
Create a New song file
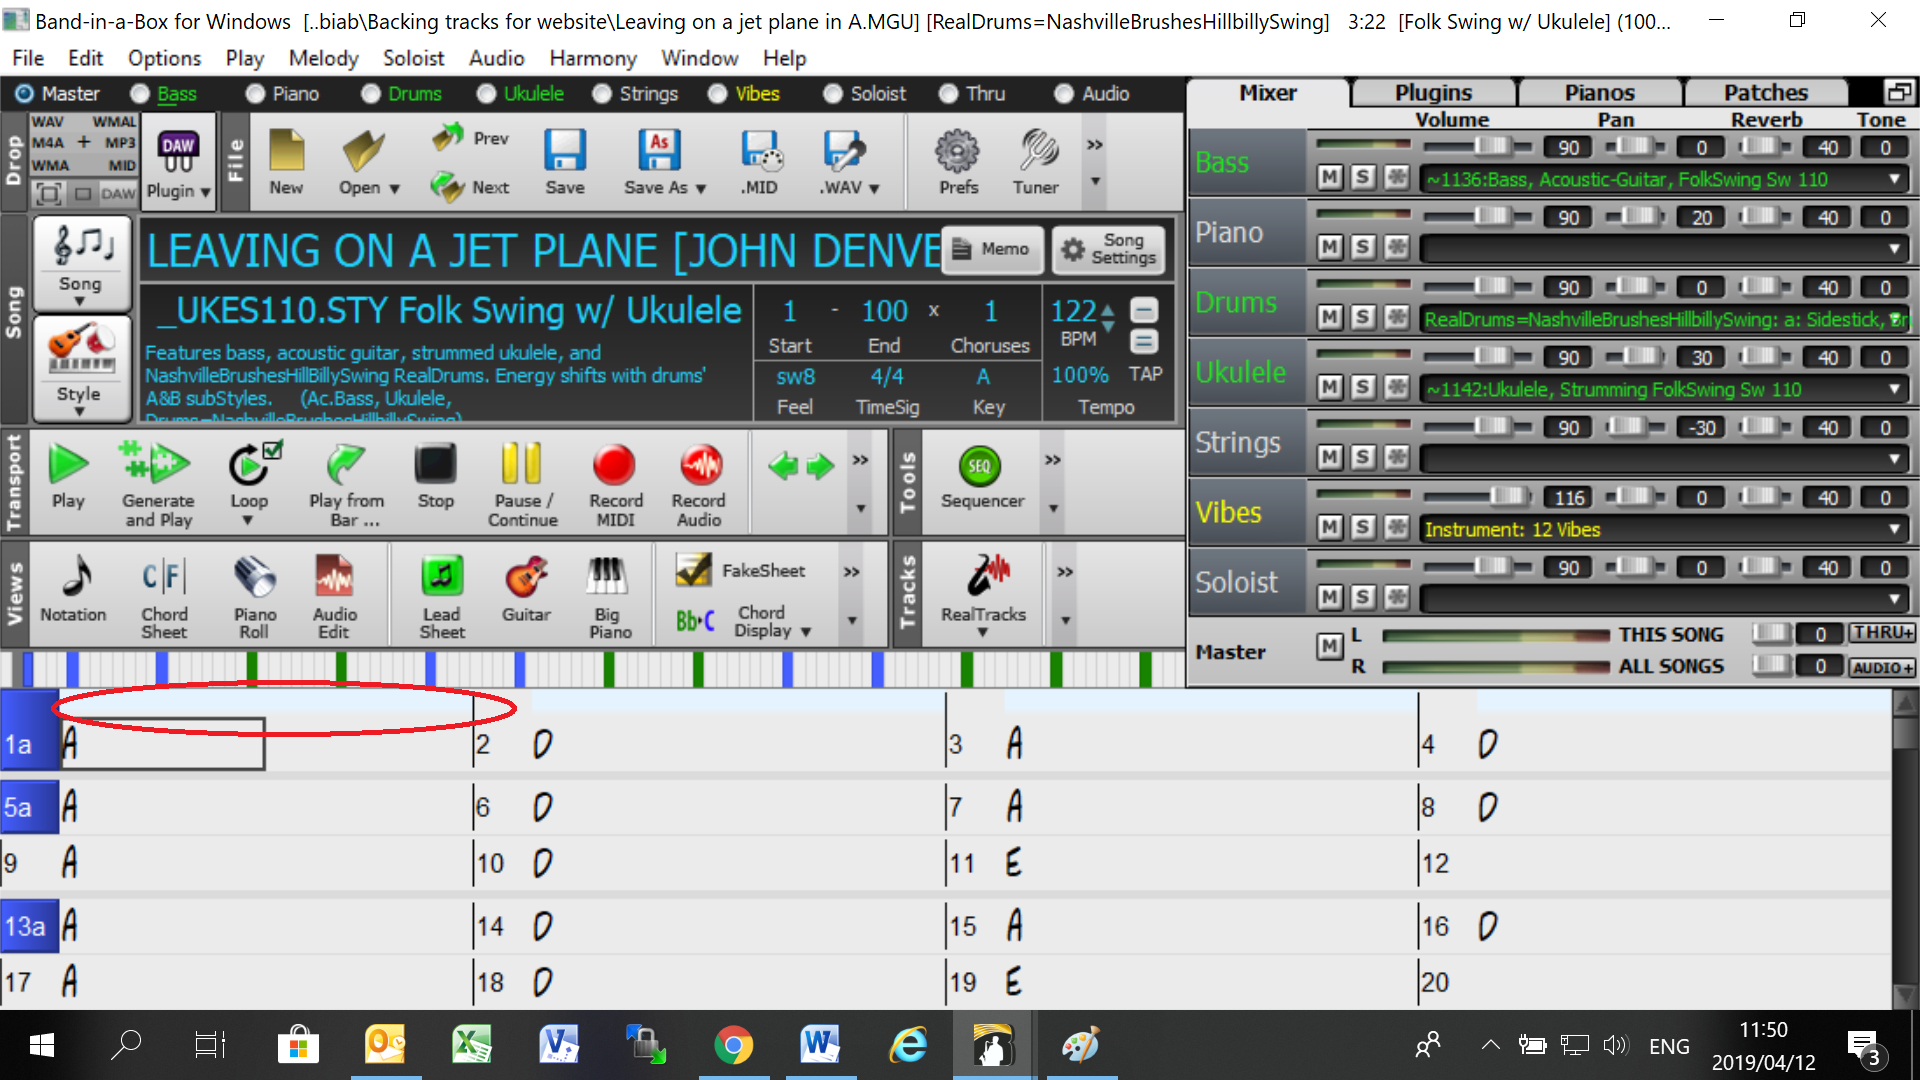click(x=286, y=160)
